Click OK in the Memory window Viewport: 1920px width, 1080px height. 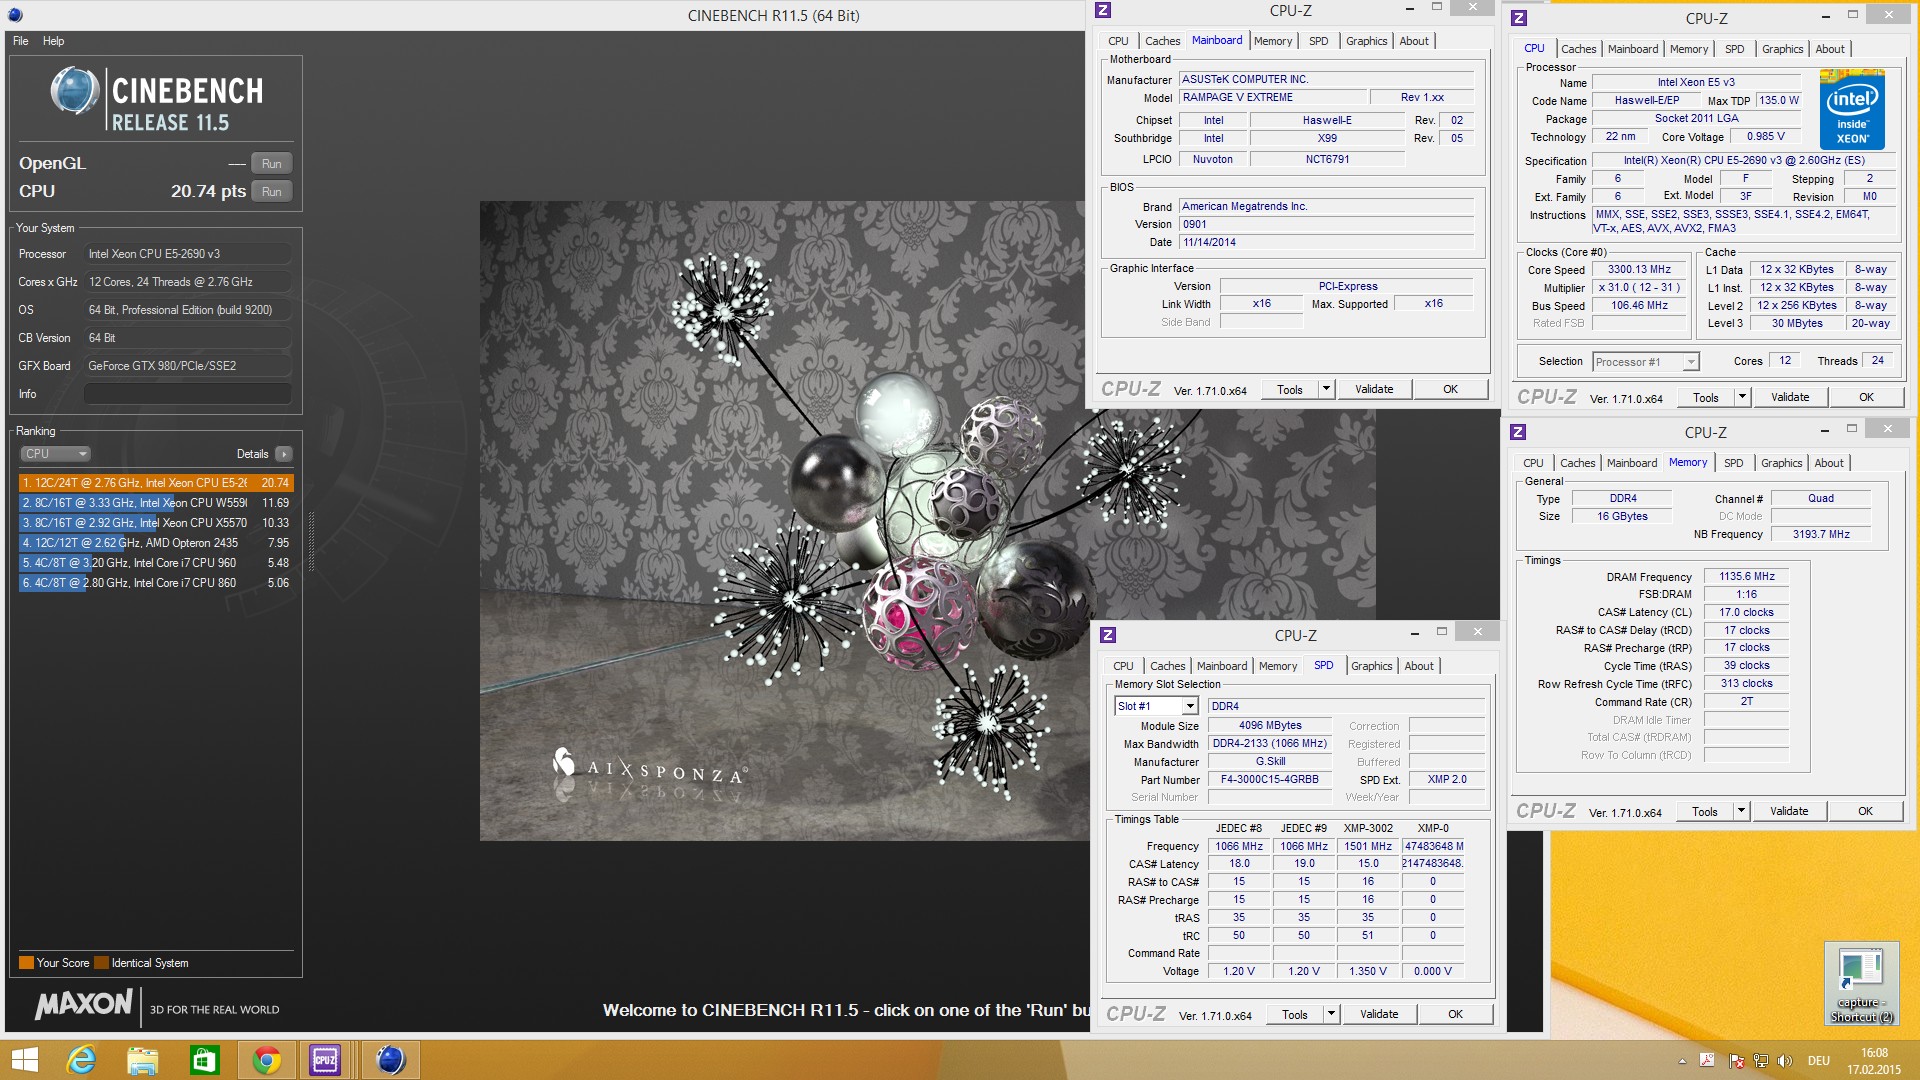pyautogui.click(x=1865, y=811)
